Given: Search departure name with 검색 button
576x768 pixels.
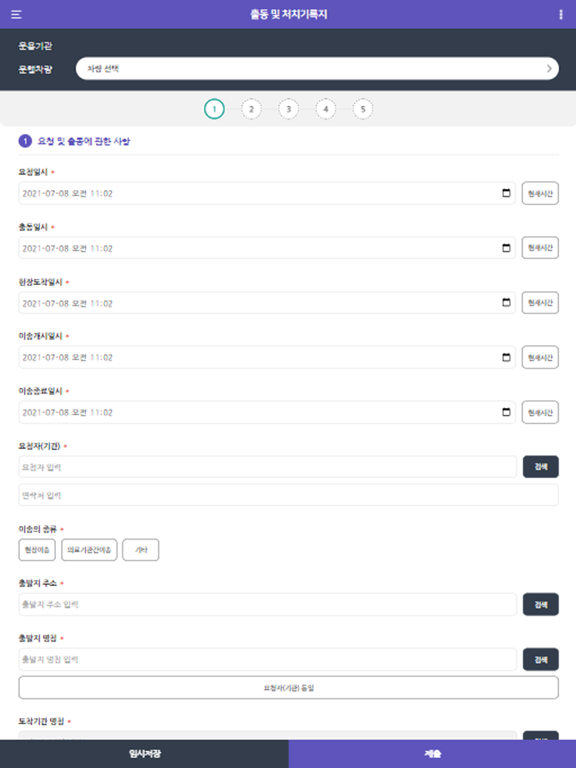Looking at the screenshot, I should click(x=541, y=659).
